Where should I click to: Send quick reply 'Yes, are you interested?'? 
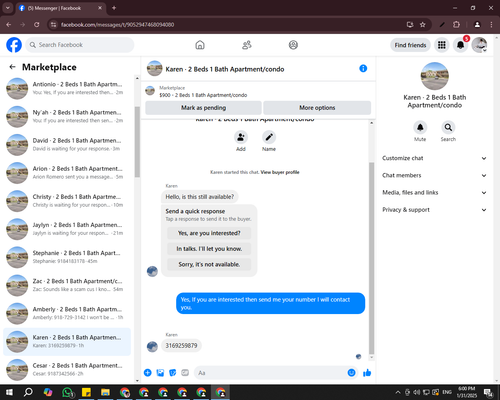(x=209, y=233)
